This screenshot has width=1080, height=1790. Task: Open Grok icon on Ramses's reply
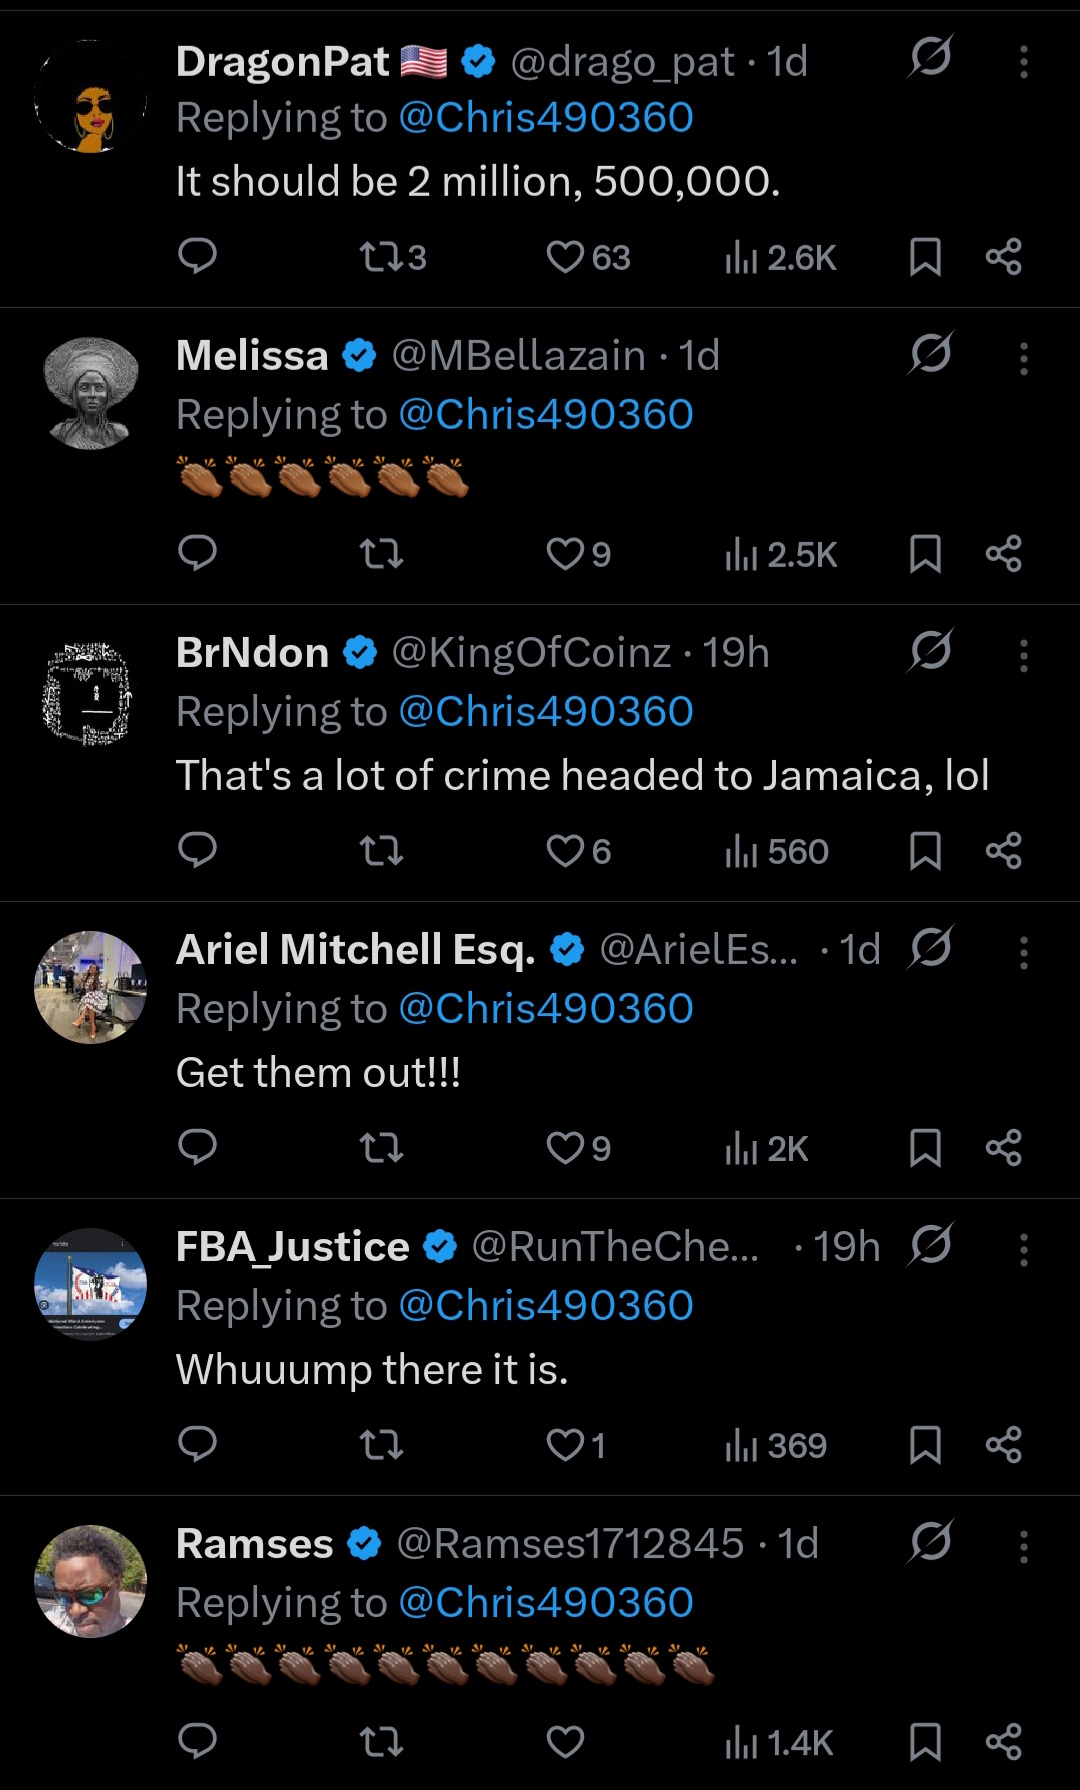pos(931,1541)
